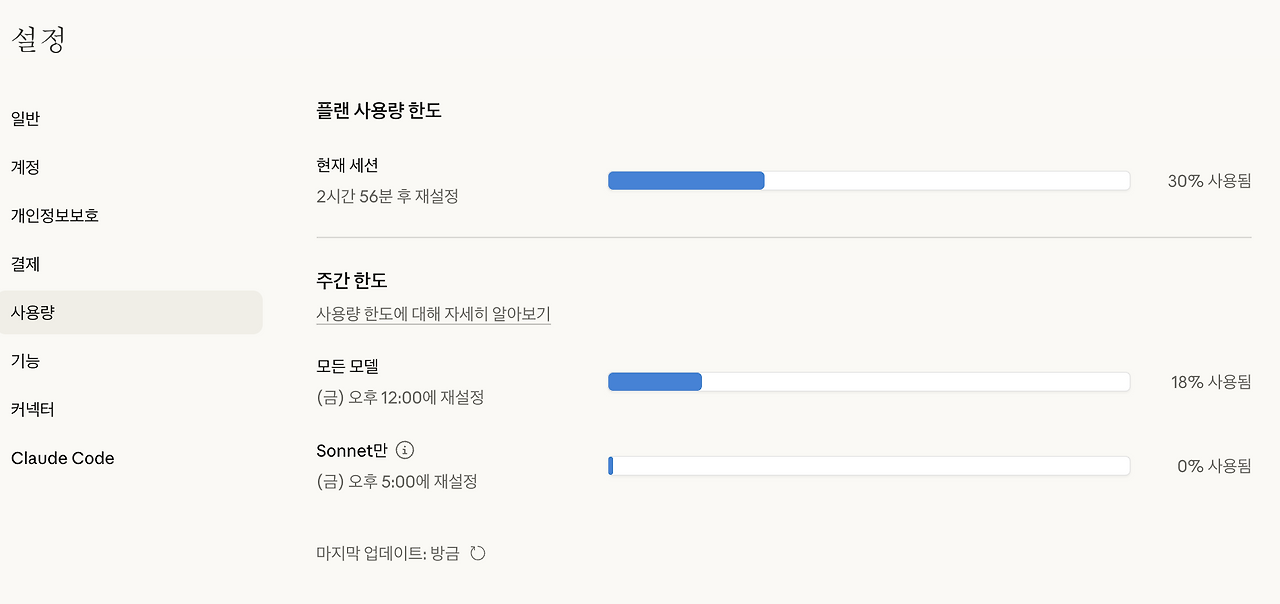Open the 커넥터 settings page
The width and height of the screenshot is (1280, 604).
33,409
